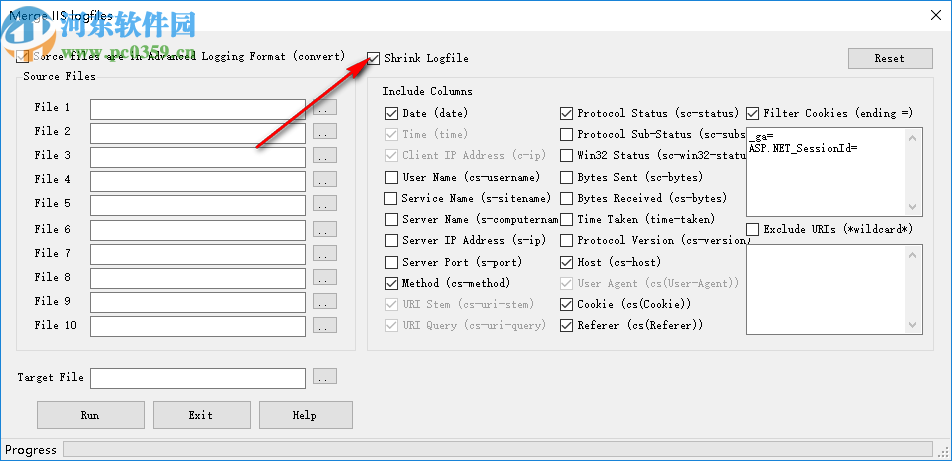The height and width of the screenshot is (461, 952).
Task: Browse for File 8 source
Action: tap(325, 277)
